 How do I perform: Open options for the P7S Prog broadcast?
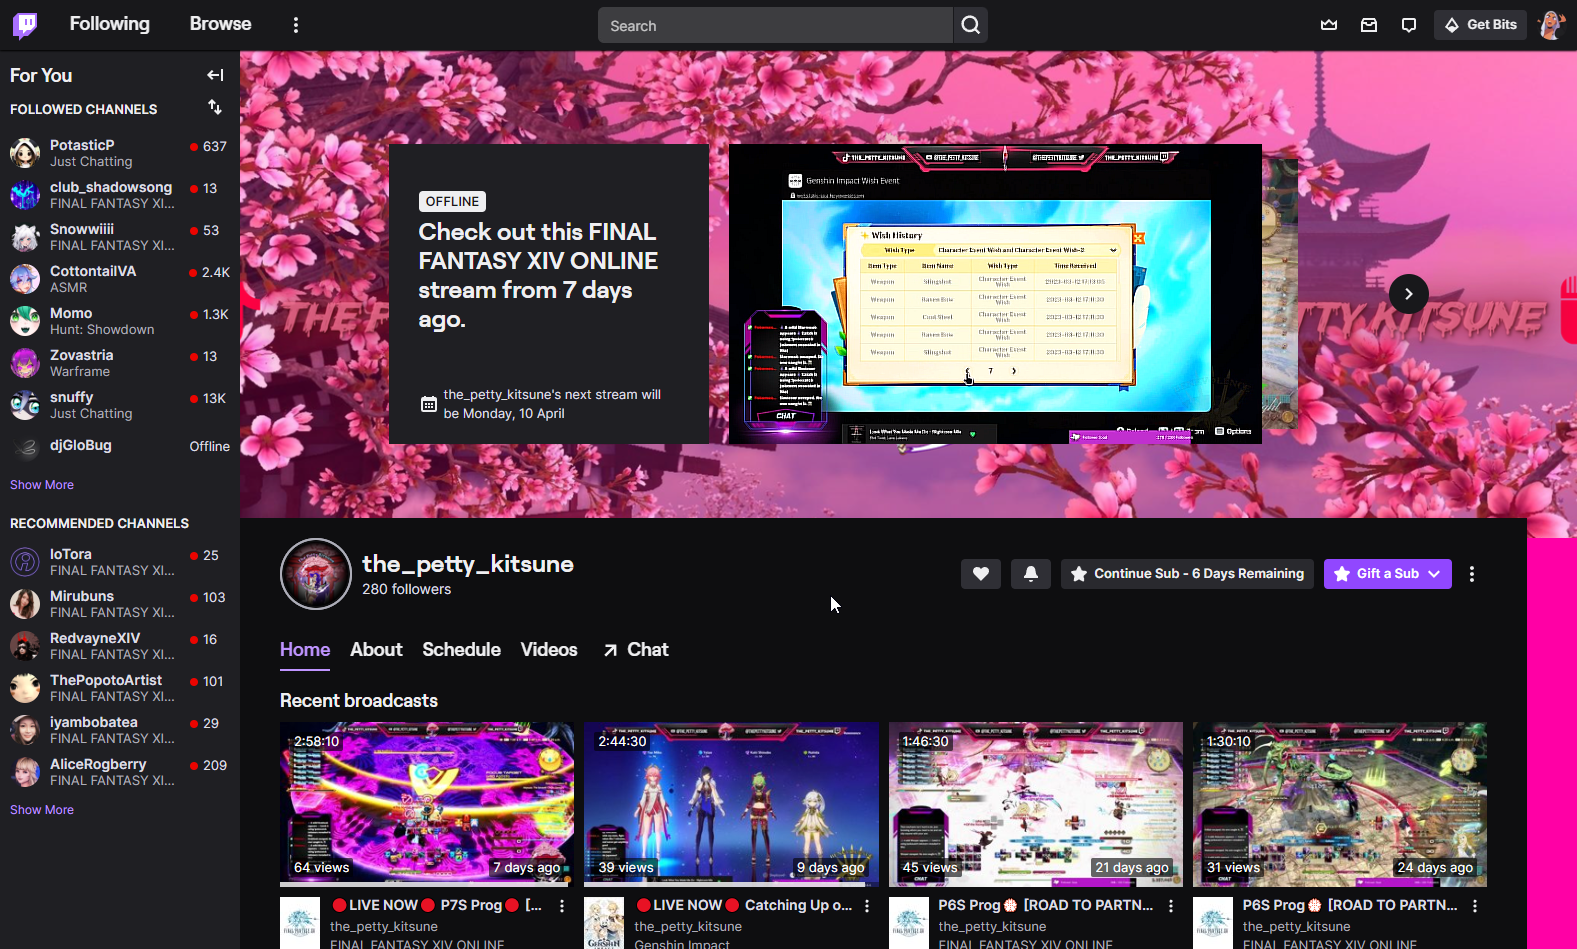562,906
